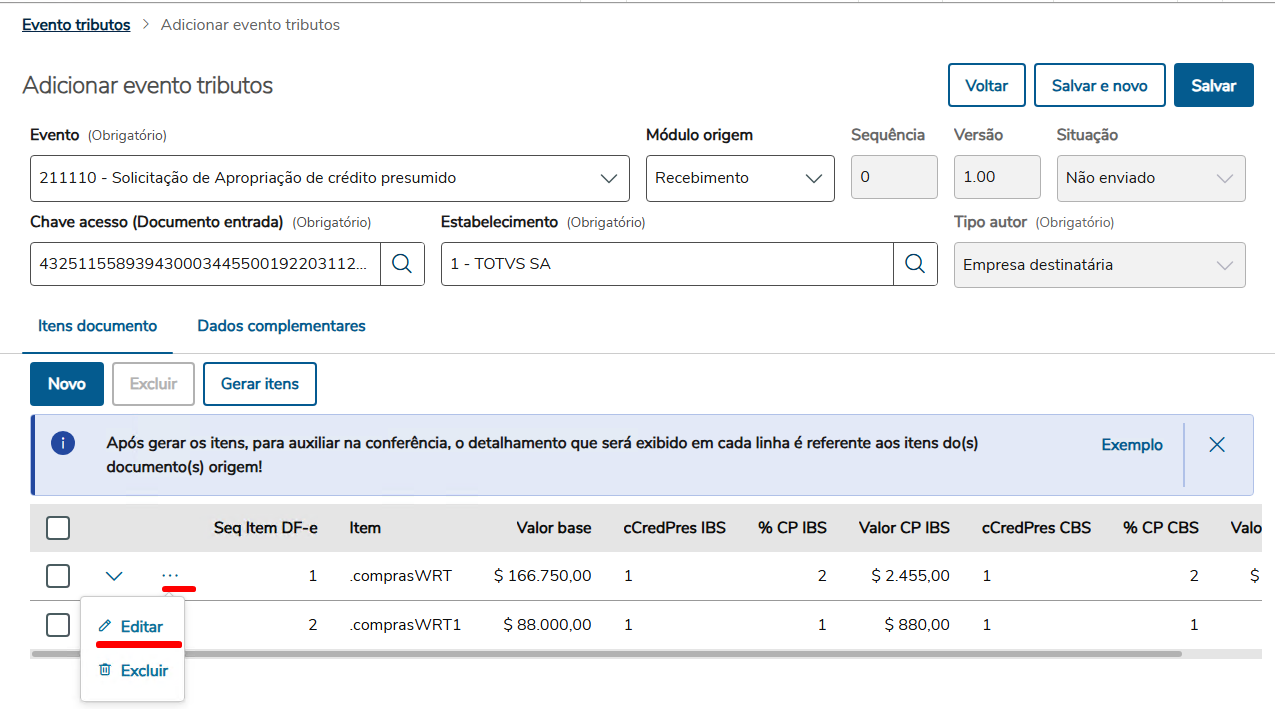Toggle select-all checkbox in table header

58,527
